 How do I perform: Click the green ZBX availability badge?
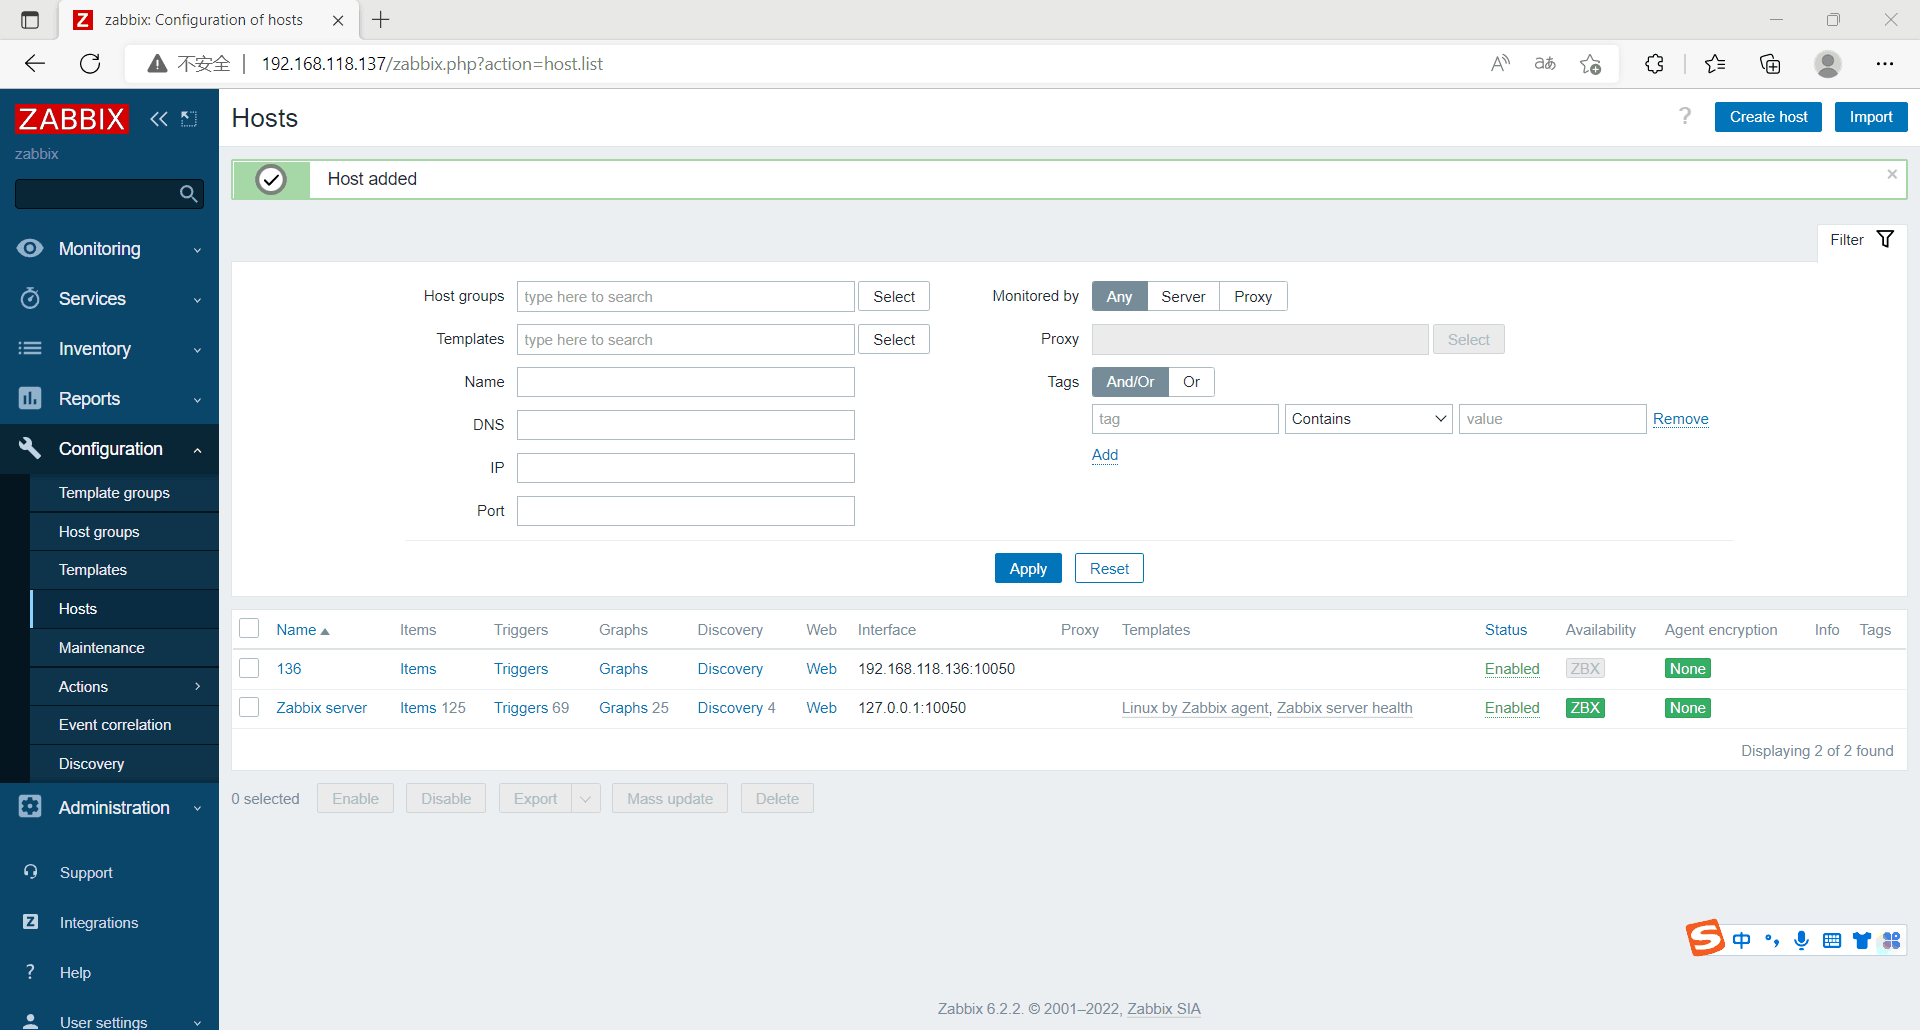point(1585,707)
